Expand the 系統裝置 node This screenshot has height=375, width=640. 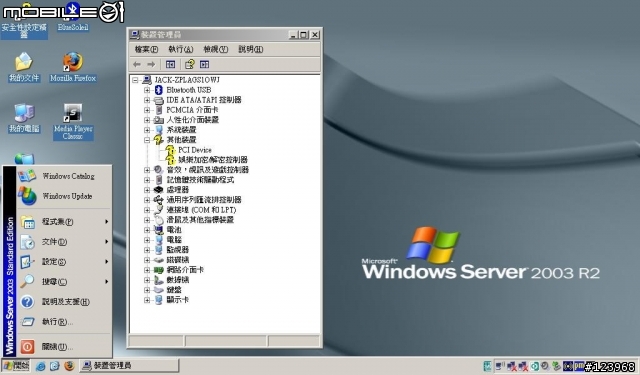click(147, 130)
